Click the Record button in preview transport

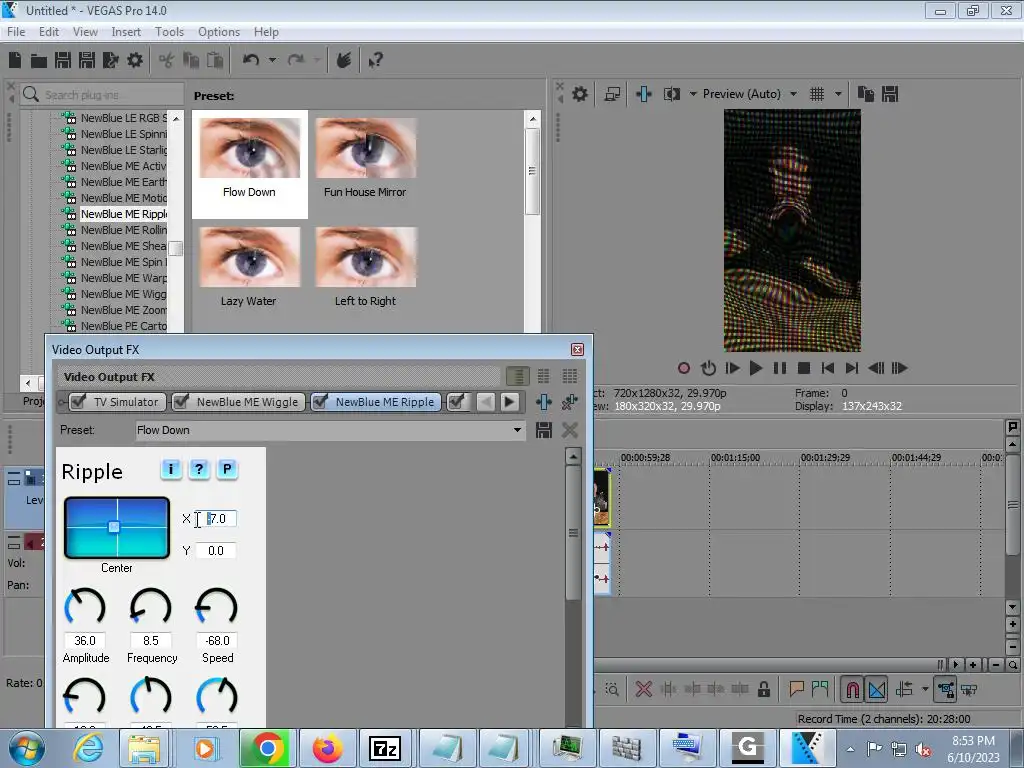click(x=684, y=368)
